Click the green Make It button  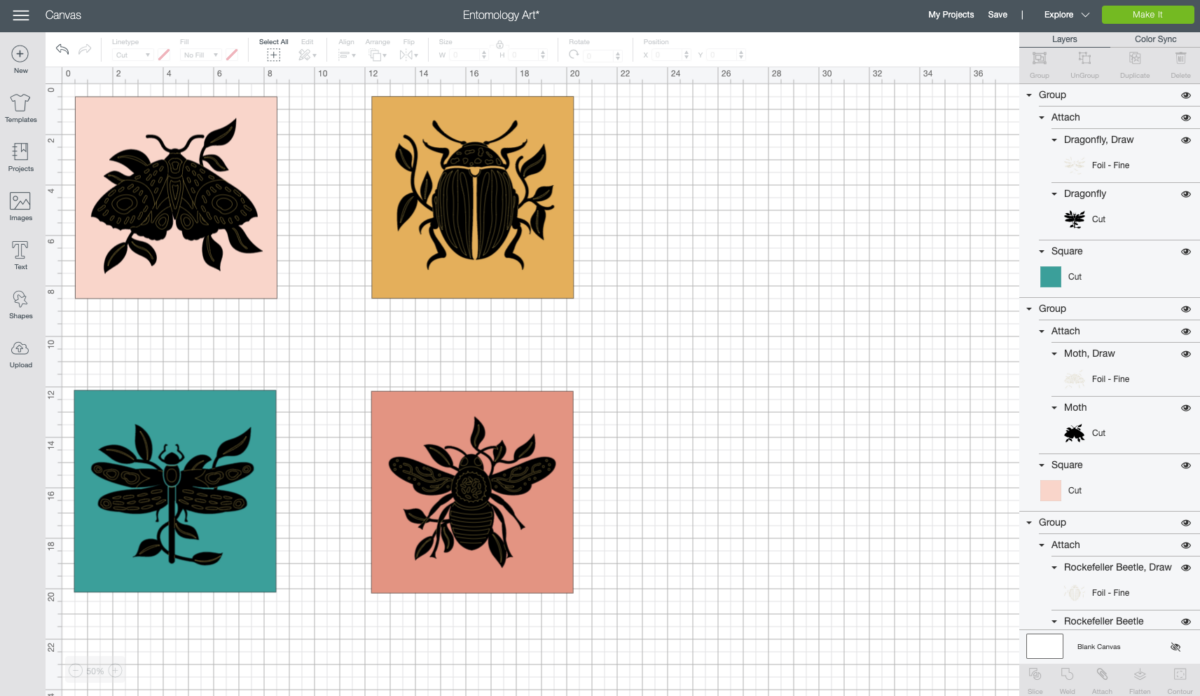coord(1146,15)
